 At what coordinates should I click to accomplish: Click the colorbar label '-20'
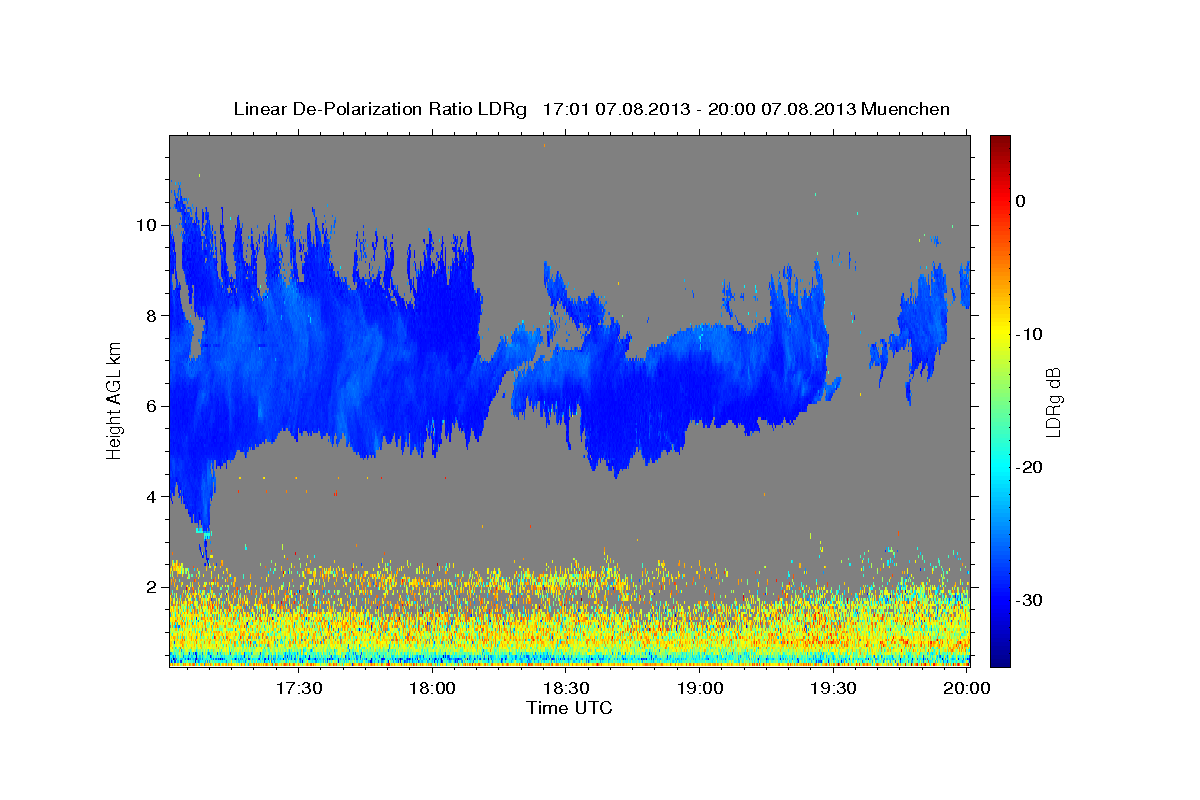pos(1030,467)
